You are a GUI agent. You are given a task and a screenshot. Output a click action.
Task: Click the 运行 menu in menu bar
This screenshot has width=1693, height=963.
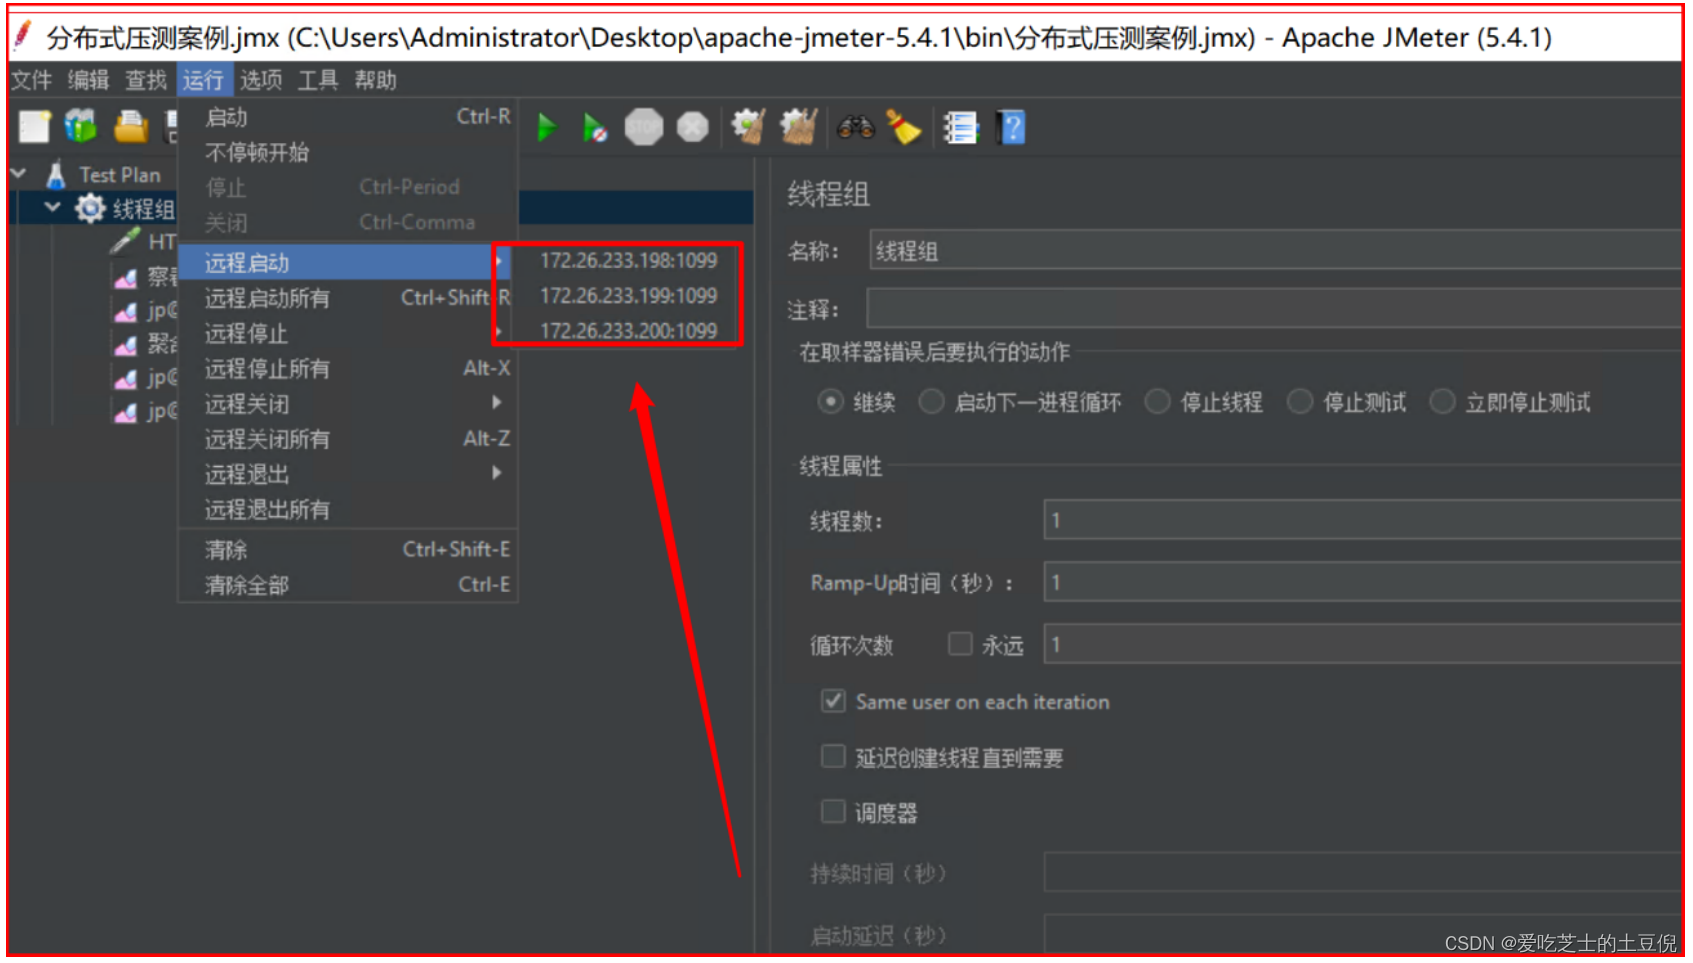[x=203, y=80]
